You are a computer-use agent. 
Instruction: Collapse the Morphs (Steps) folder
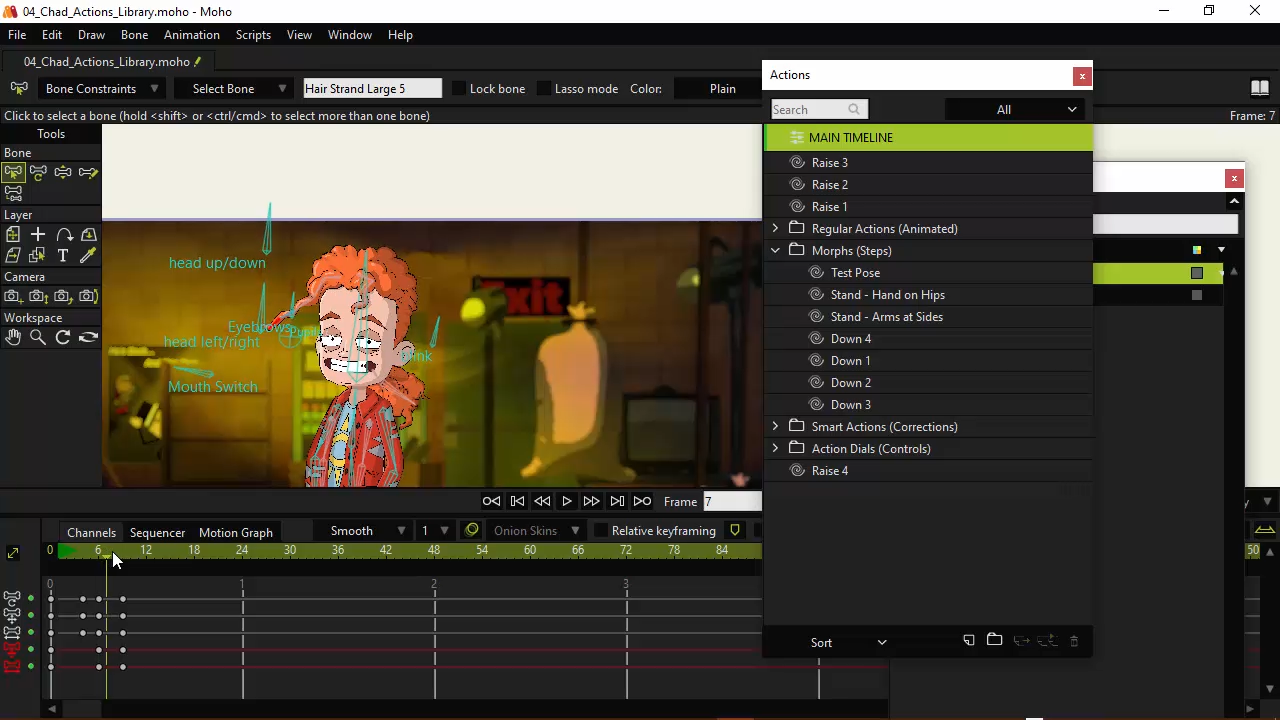tap(775, 251)
